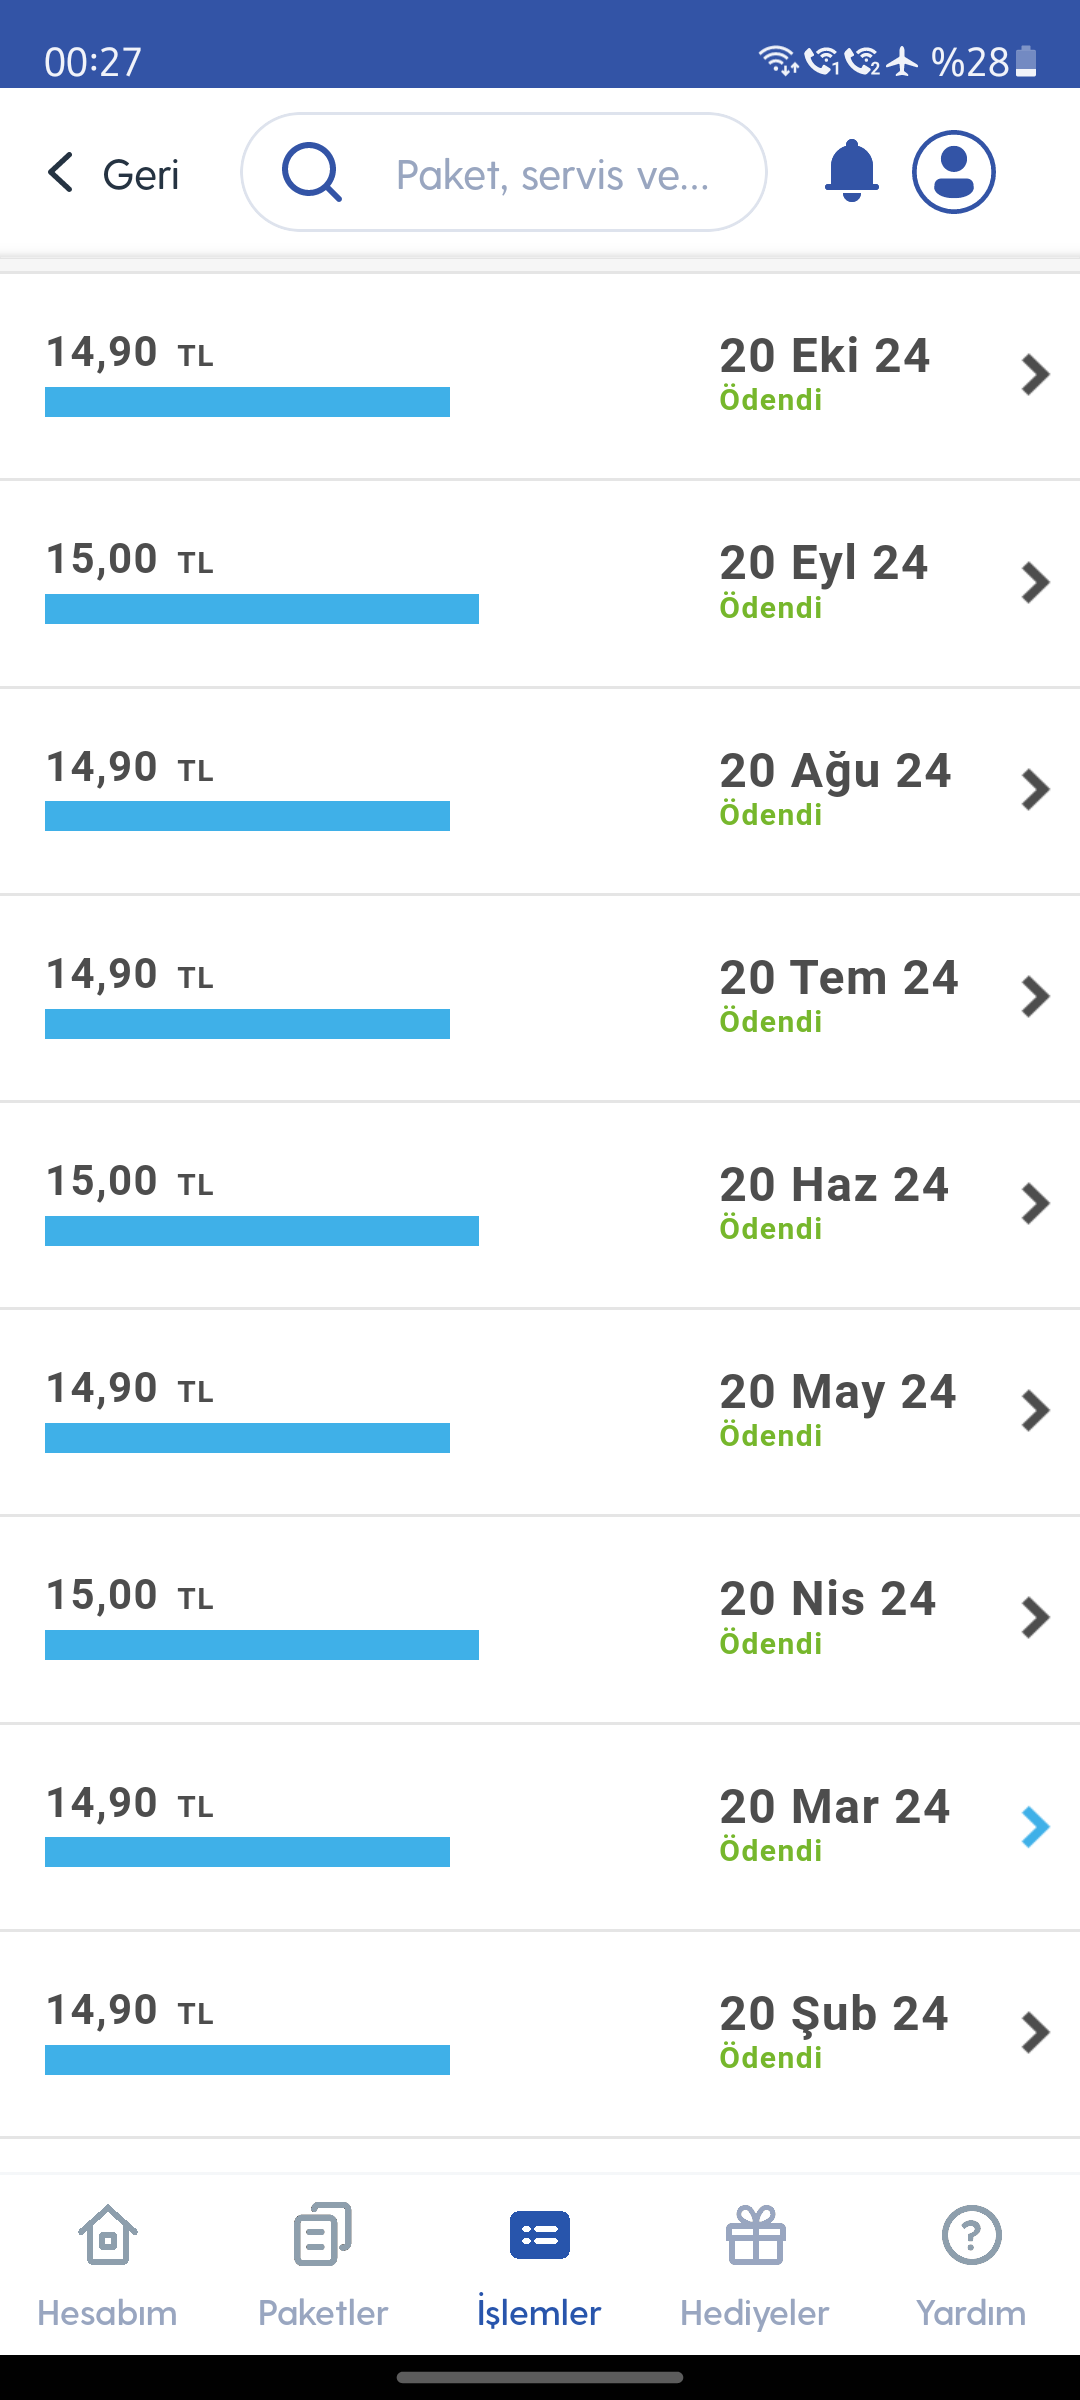Expand the 20 Eki 24 invoice chevron

[x=1036, y=375]
